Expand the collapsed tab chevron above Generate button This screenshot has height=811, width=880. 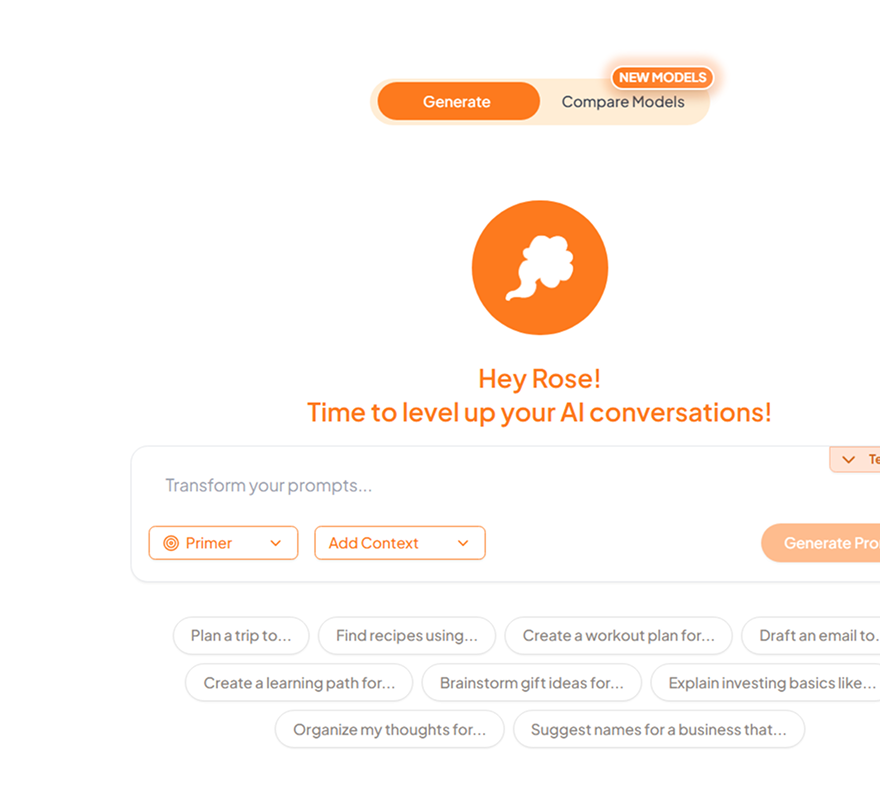849,460
